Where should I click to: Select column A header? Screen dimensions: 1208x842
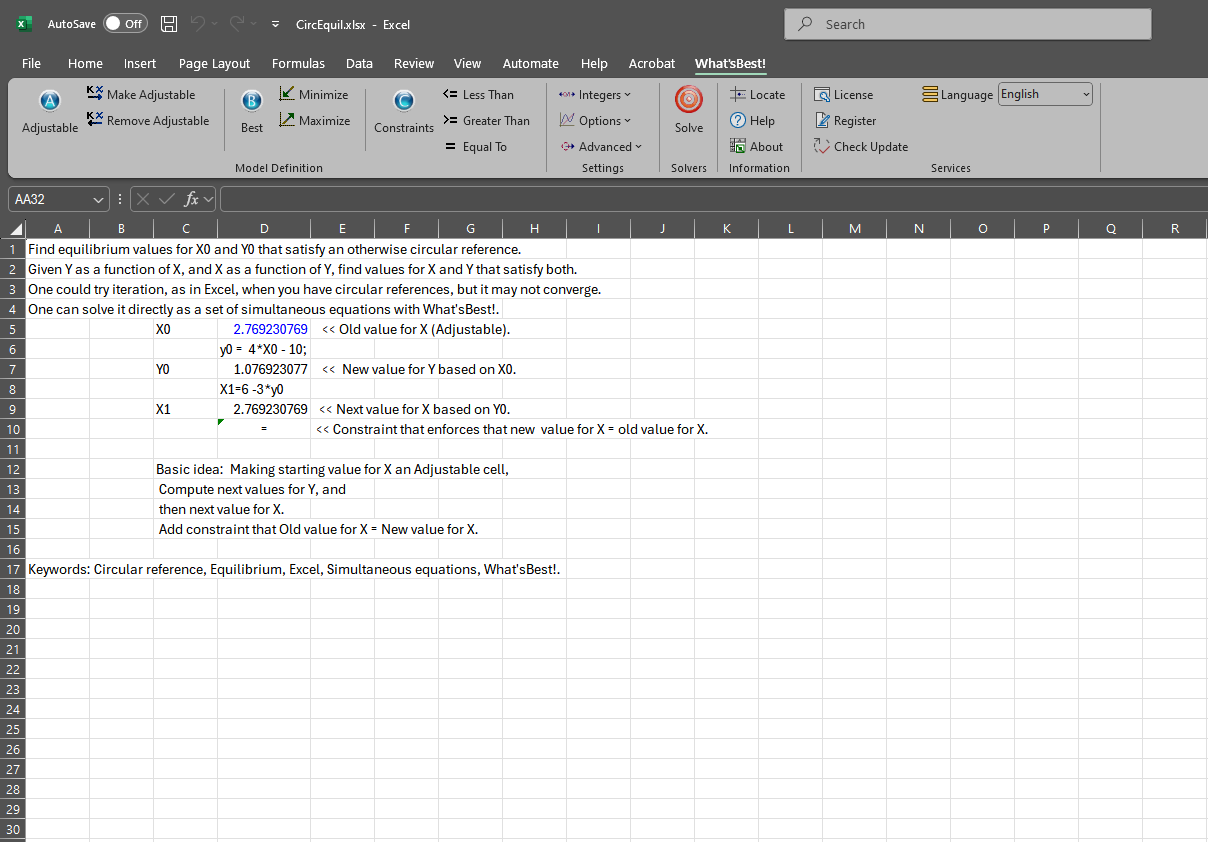click(x=58, y=229)
